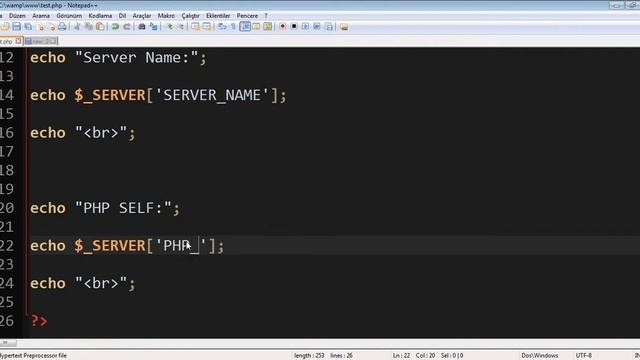Open the Görünüm menu

69,16
